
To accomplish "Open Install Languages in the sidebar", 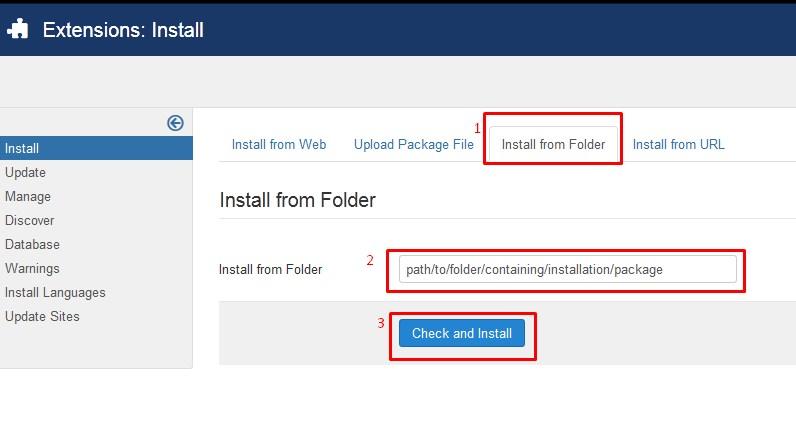I will 55,292.
